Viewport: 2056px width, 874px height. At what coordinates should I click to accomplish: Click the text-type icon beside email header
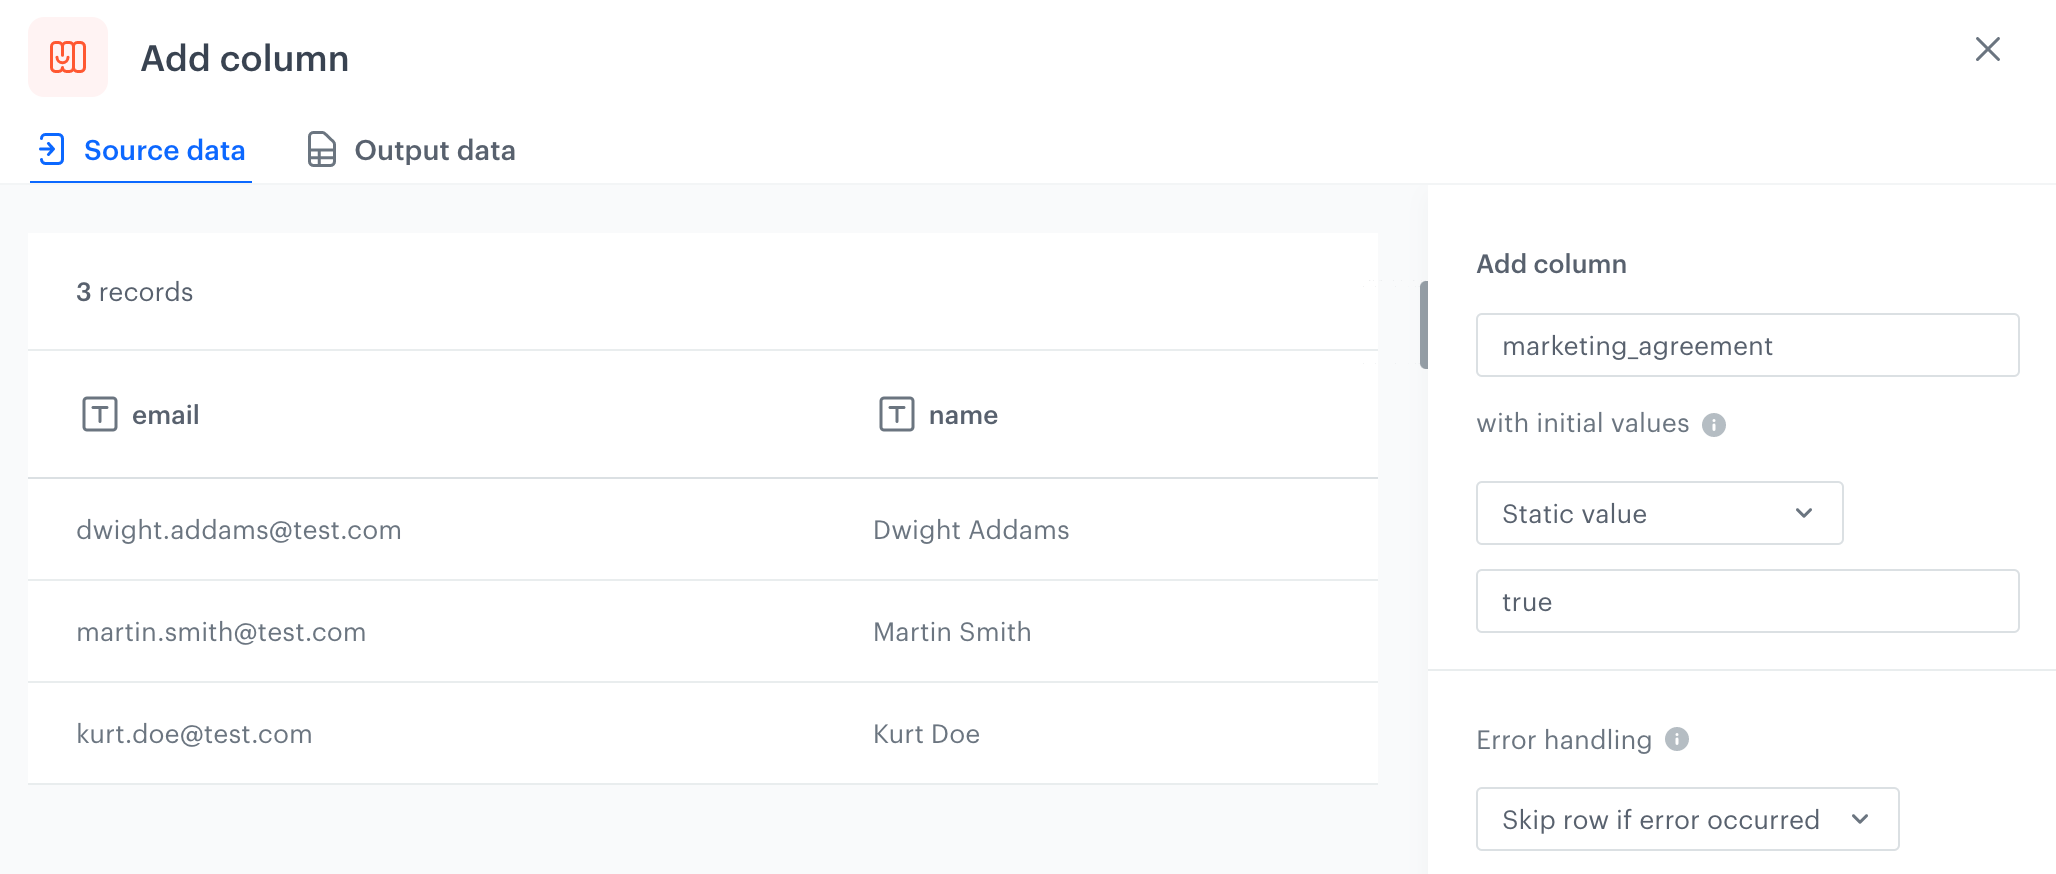(99, 414)
